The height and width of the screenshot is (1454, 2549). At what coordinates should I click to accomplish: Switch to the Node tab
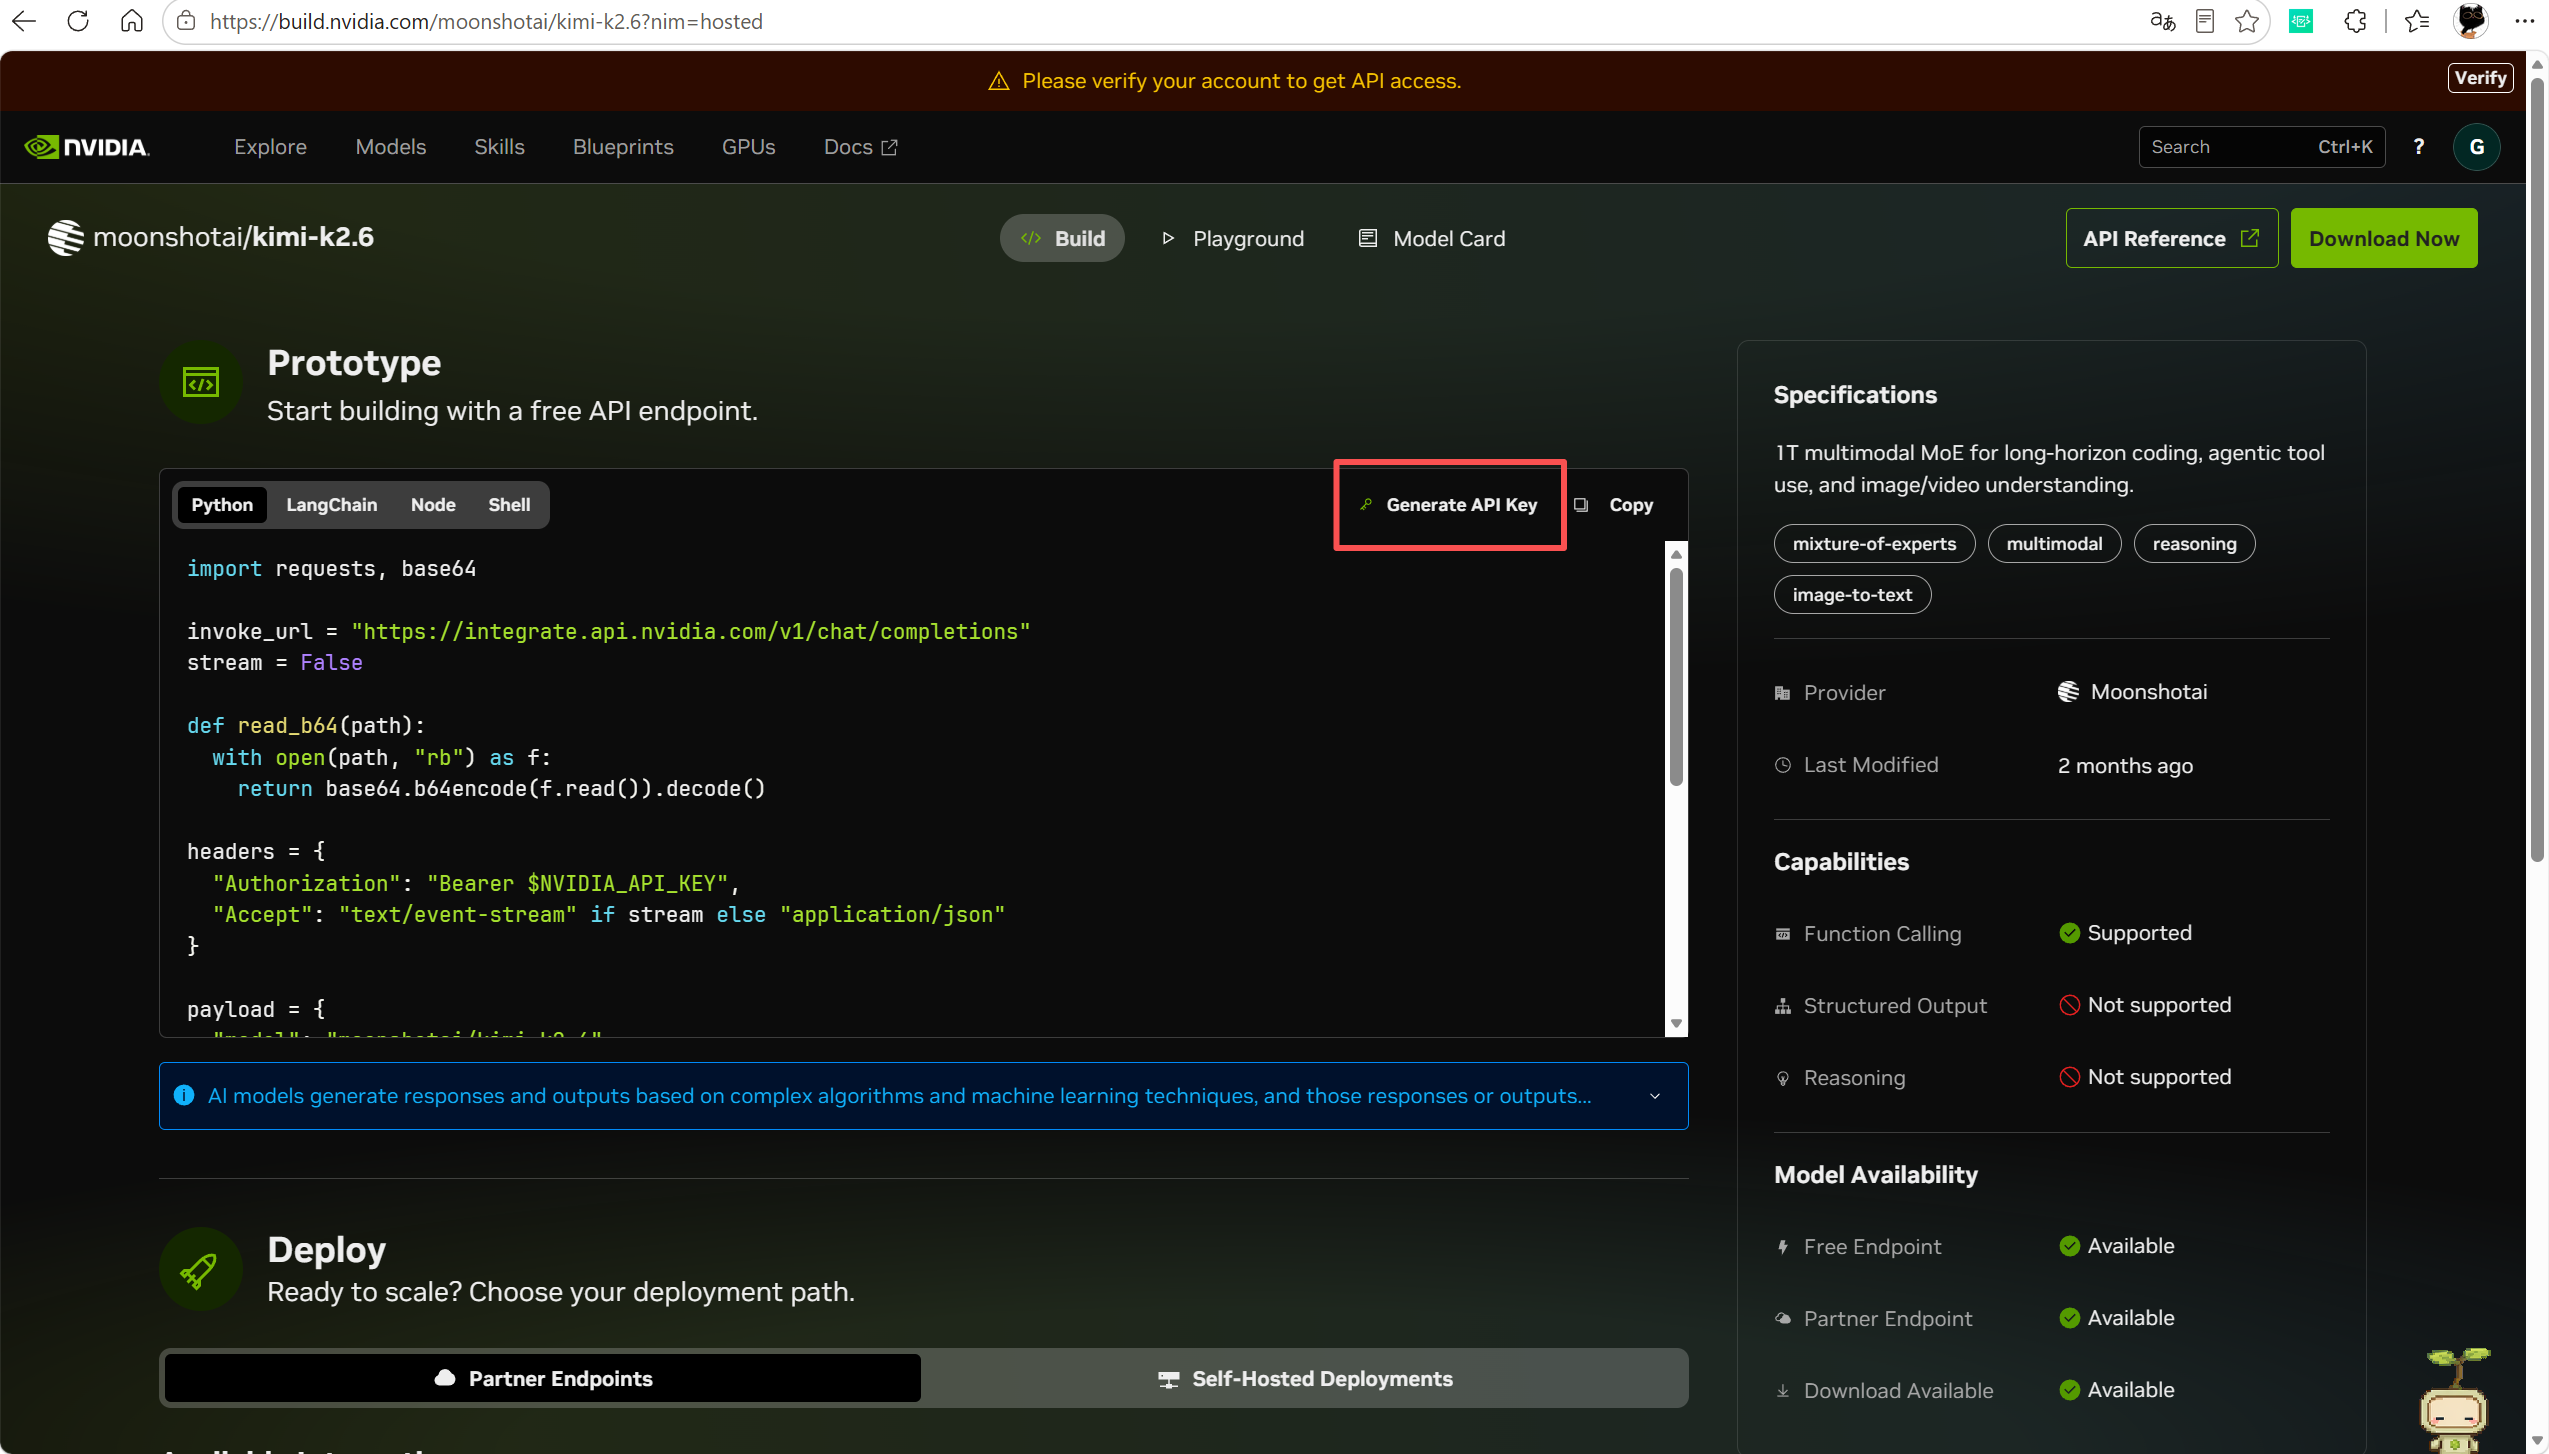pos(433,505)
